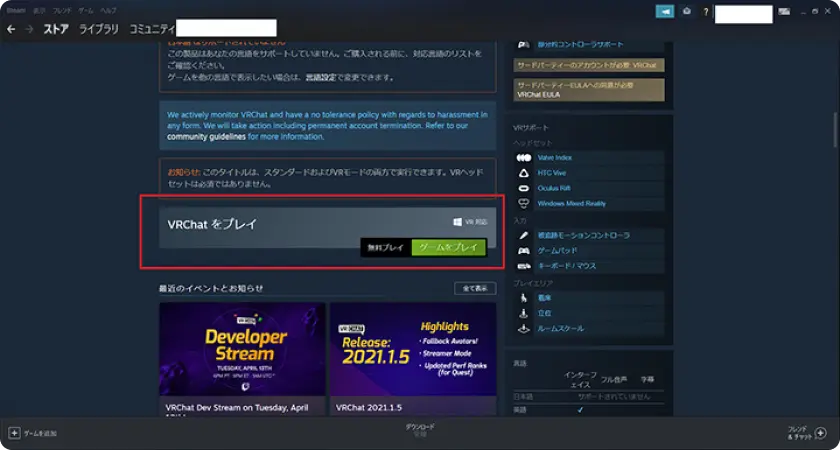Click the room-scale play area icon
Screen dimensions: 840x450
(523, 328)
